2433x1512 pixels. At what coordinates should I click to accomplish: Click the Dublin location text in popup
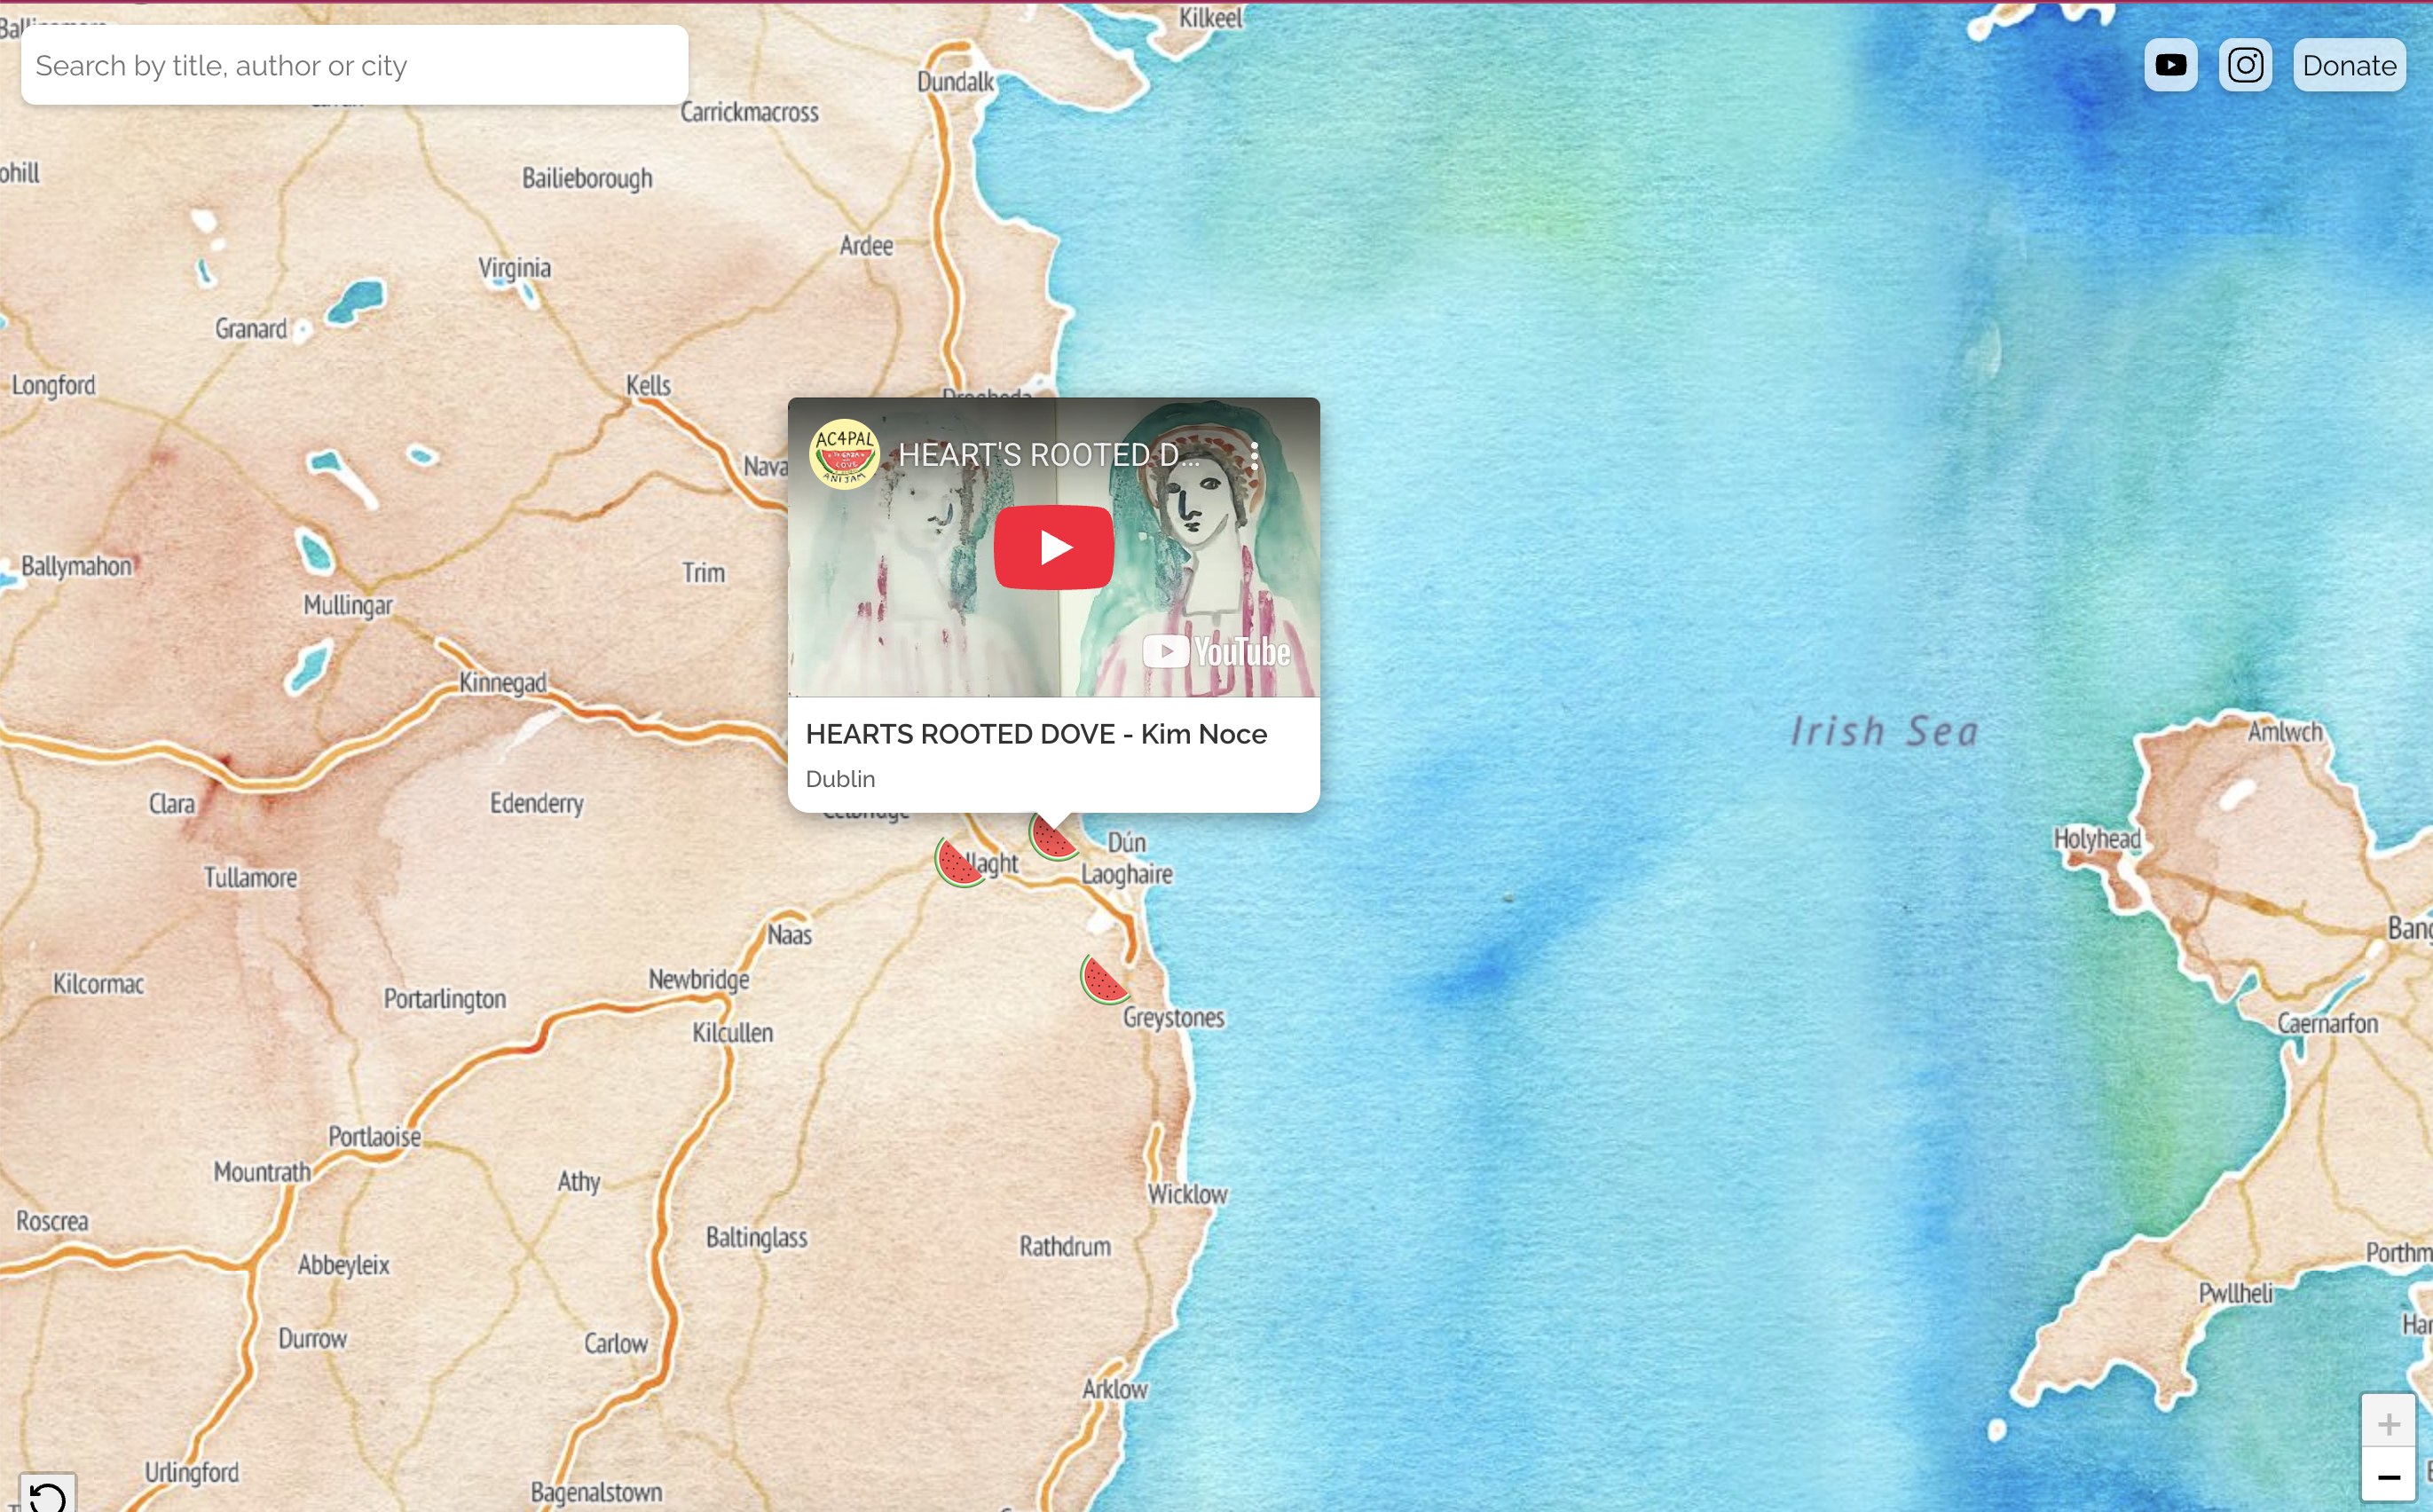coord(840,779)
